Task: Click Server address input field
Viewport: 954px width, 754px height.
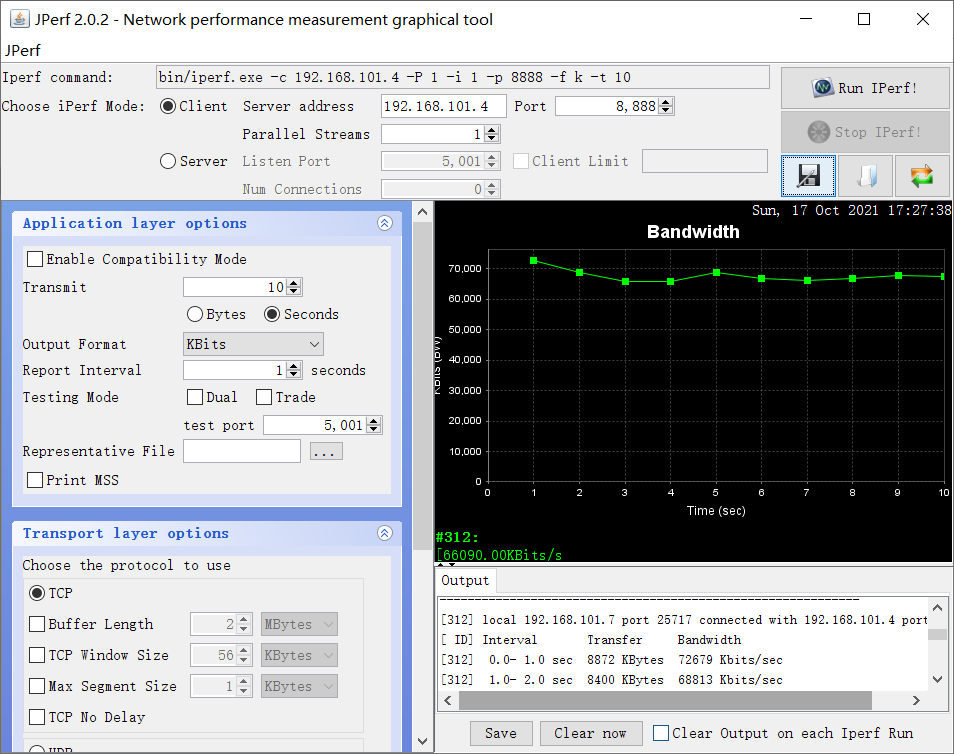Action: (444, 106)
